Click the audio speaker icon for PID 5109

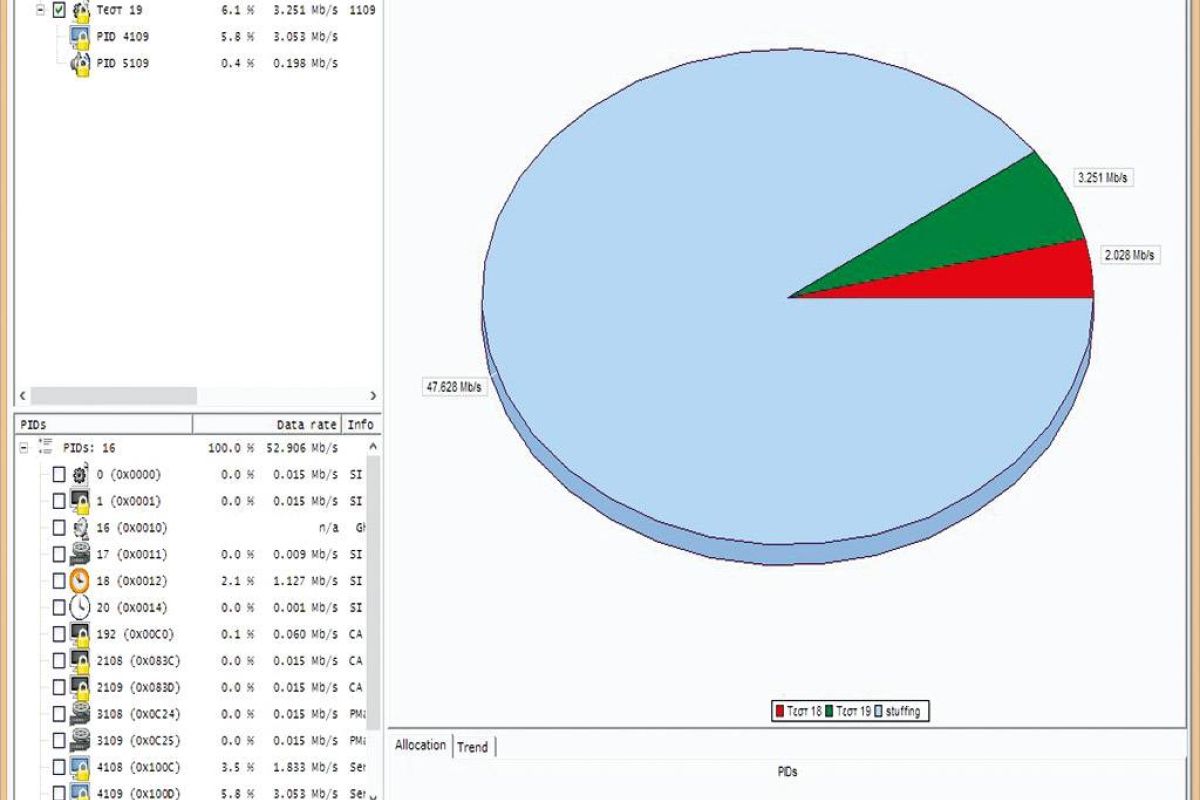[81, 64]
